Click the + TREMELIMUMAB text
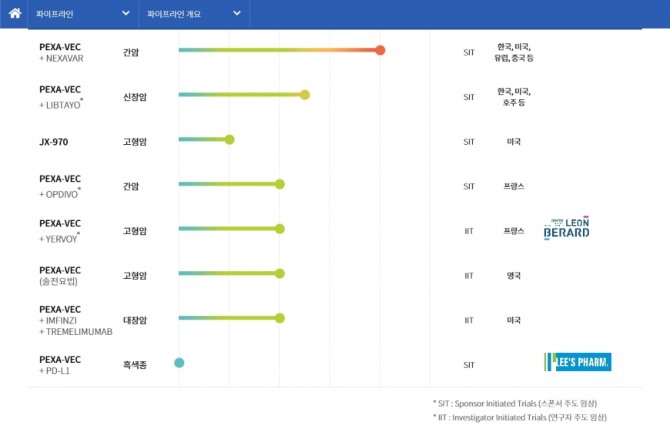The width and height of the screenshot is (670, 432). [x=76, y=332]
